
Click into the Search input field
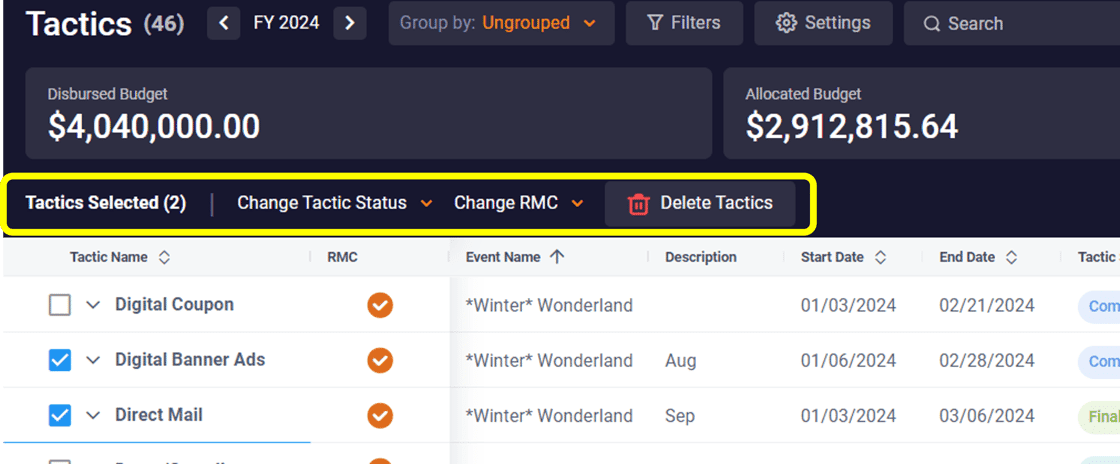pyautogui.click(x=1011, y=24)
